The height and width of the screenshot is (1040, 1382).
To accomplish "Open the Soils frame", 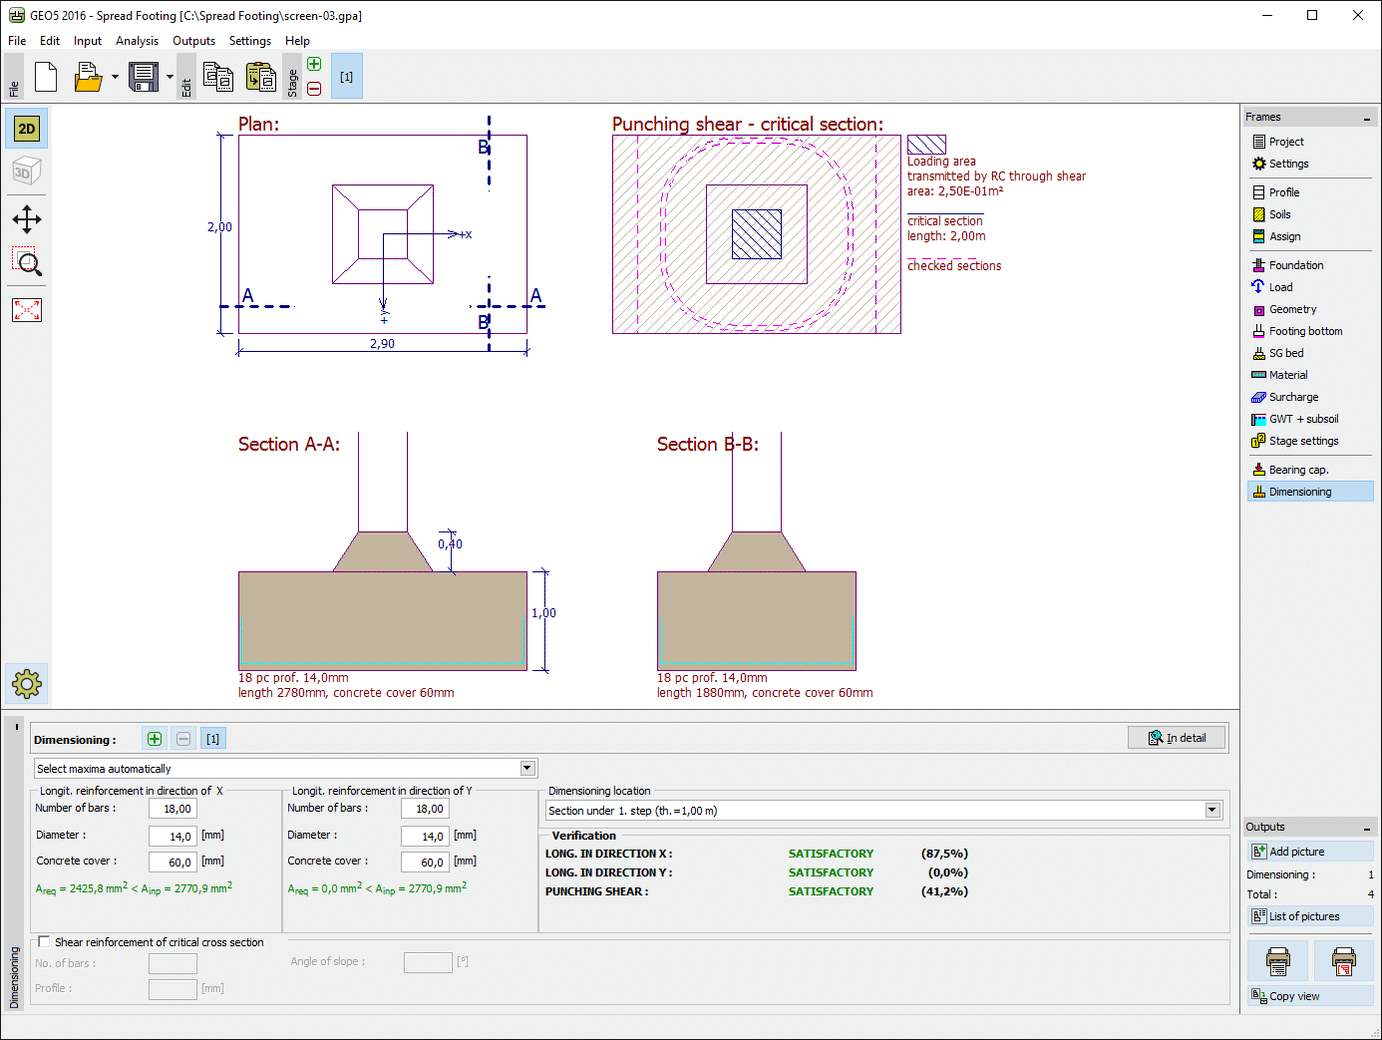I will 1280,214.
